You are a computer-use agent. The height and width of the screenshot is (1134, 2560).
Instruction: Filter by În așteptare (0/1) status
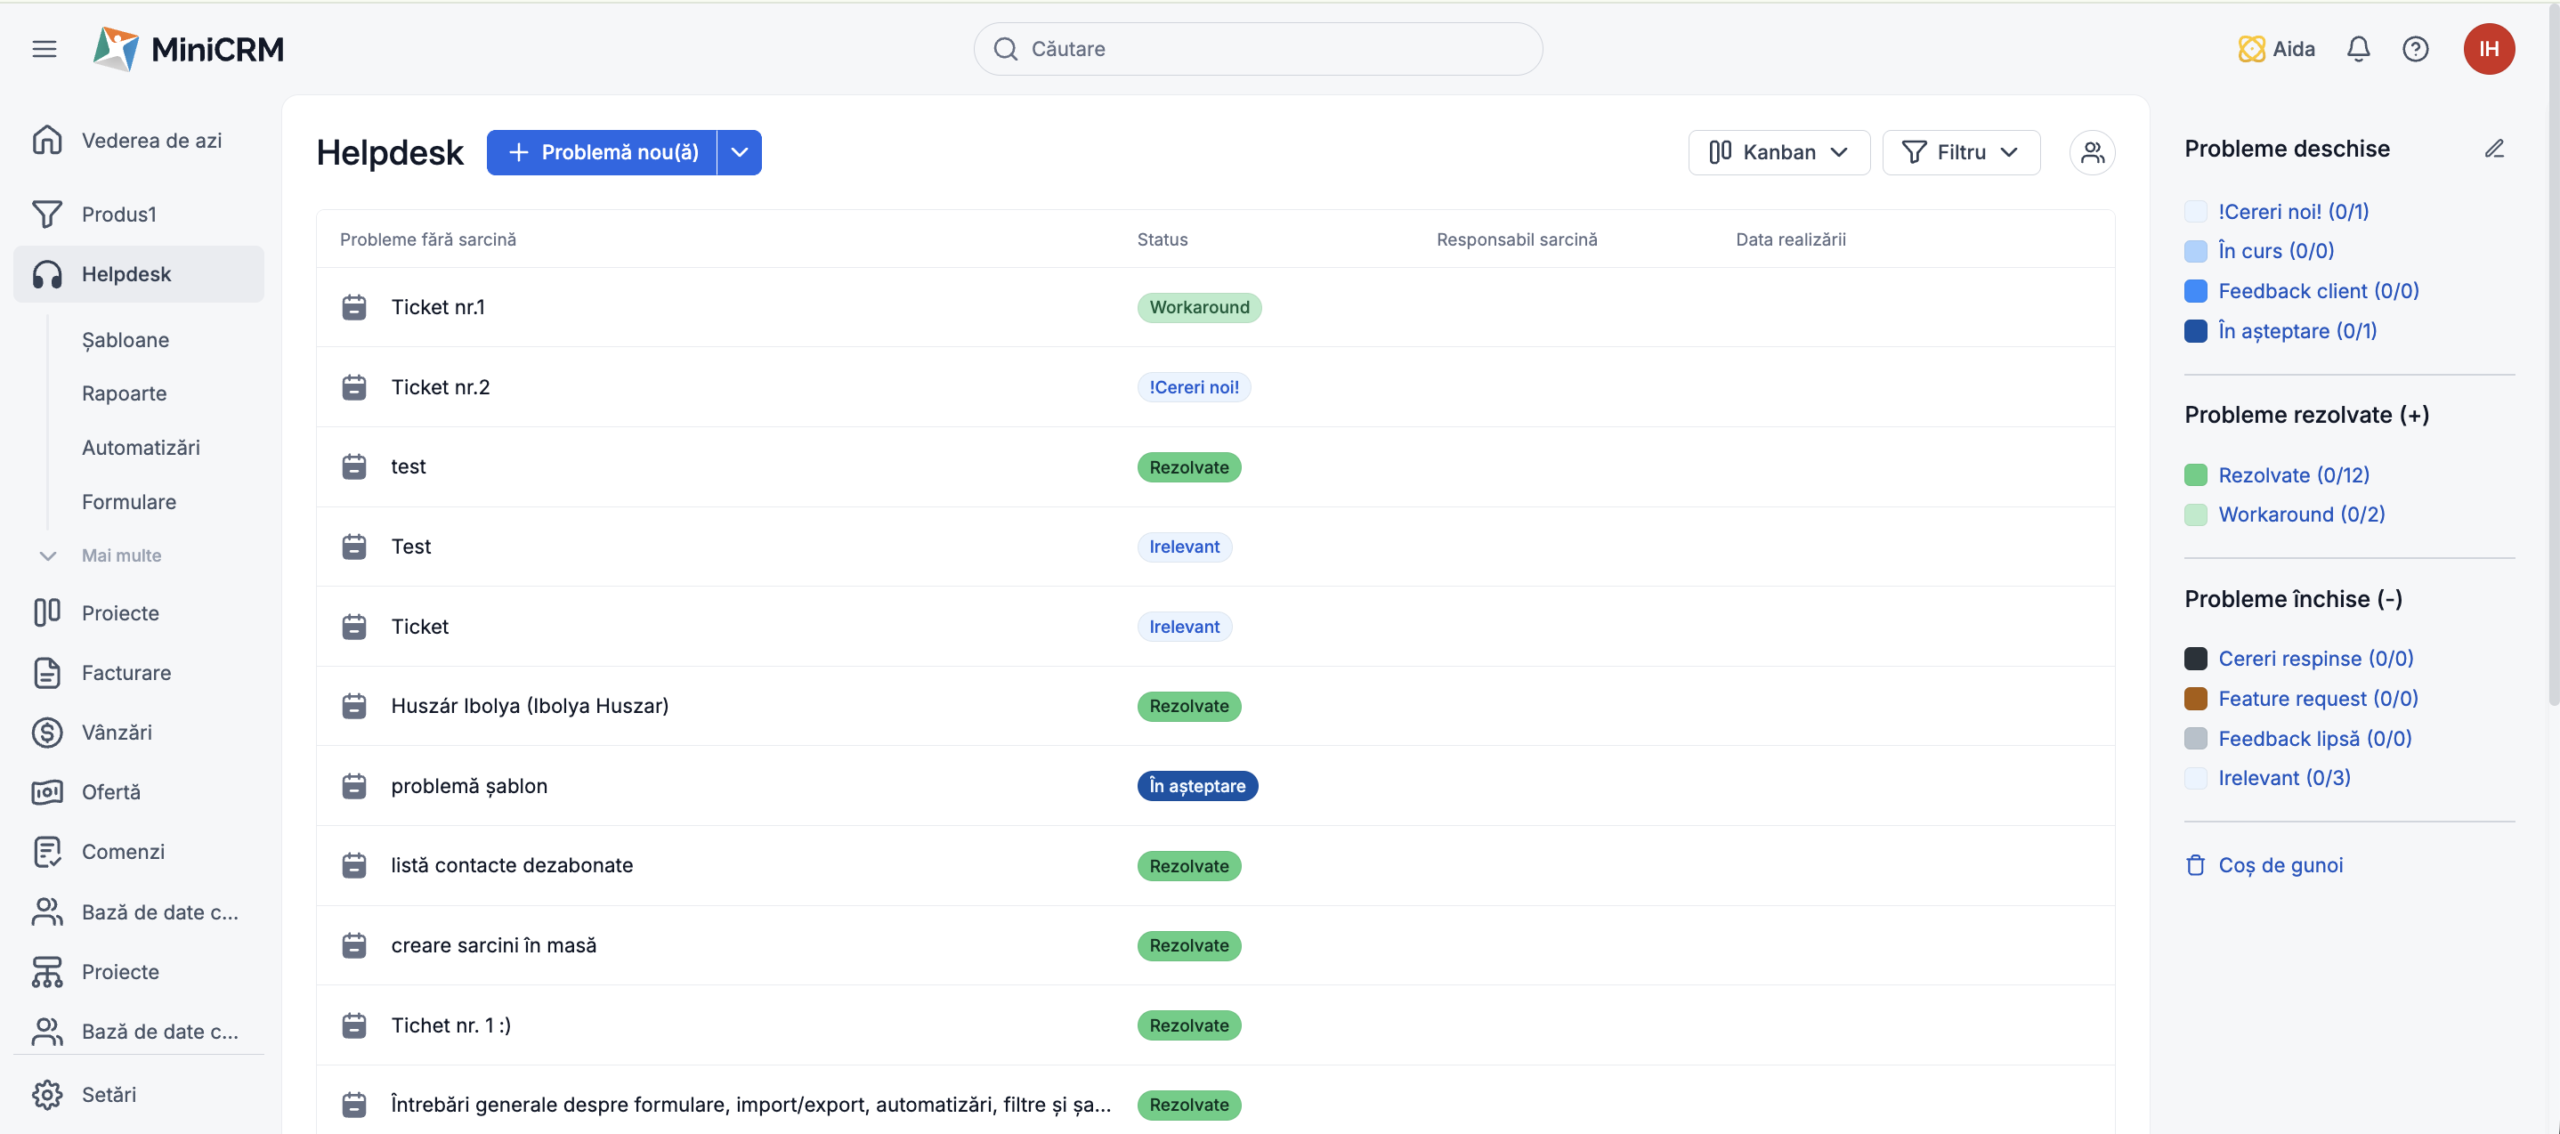pos(2297,331)
